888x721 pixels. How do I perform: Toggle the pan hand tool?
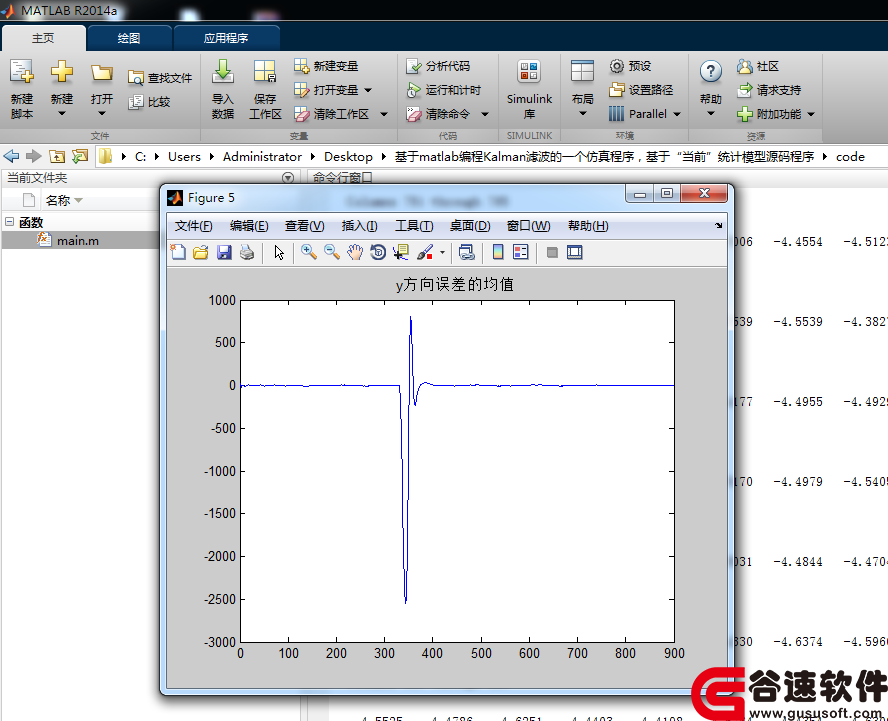click(355, 252)
